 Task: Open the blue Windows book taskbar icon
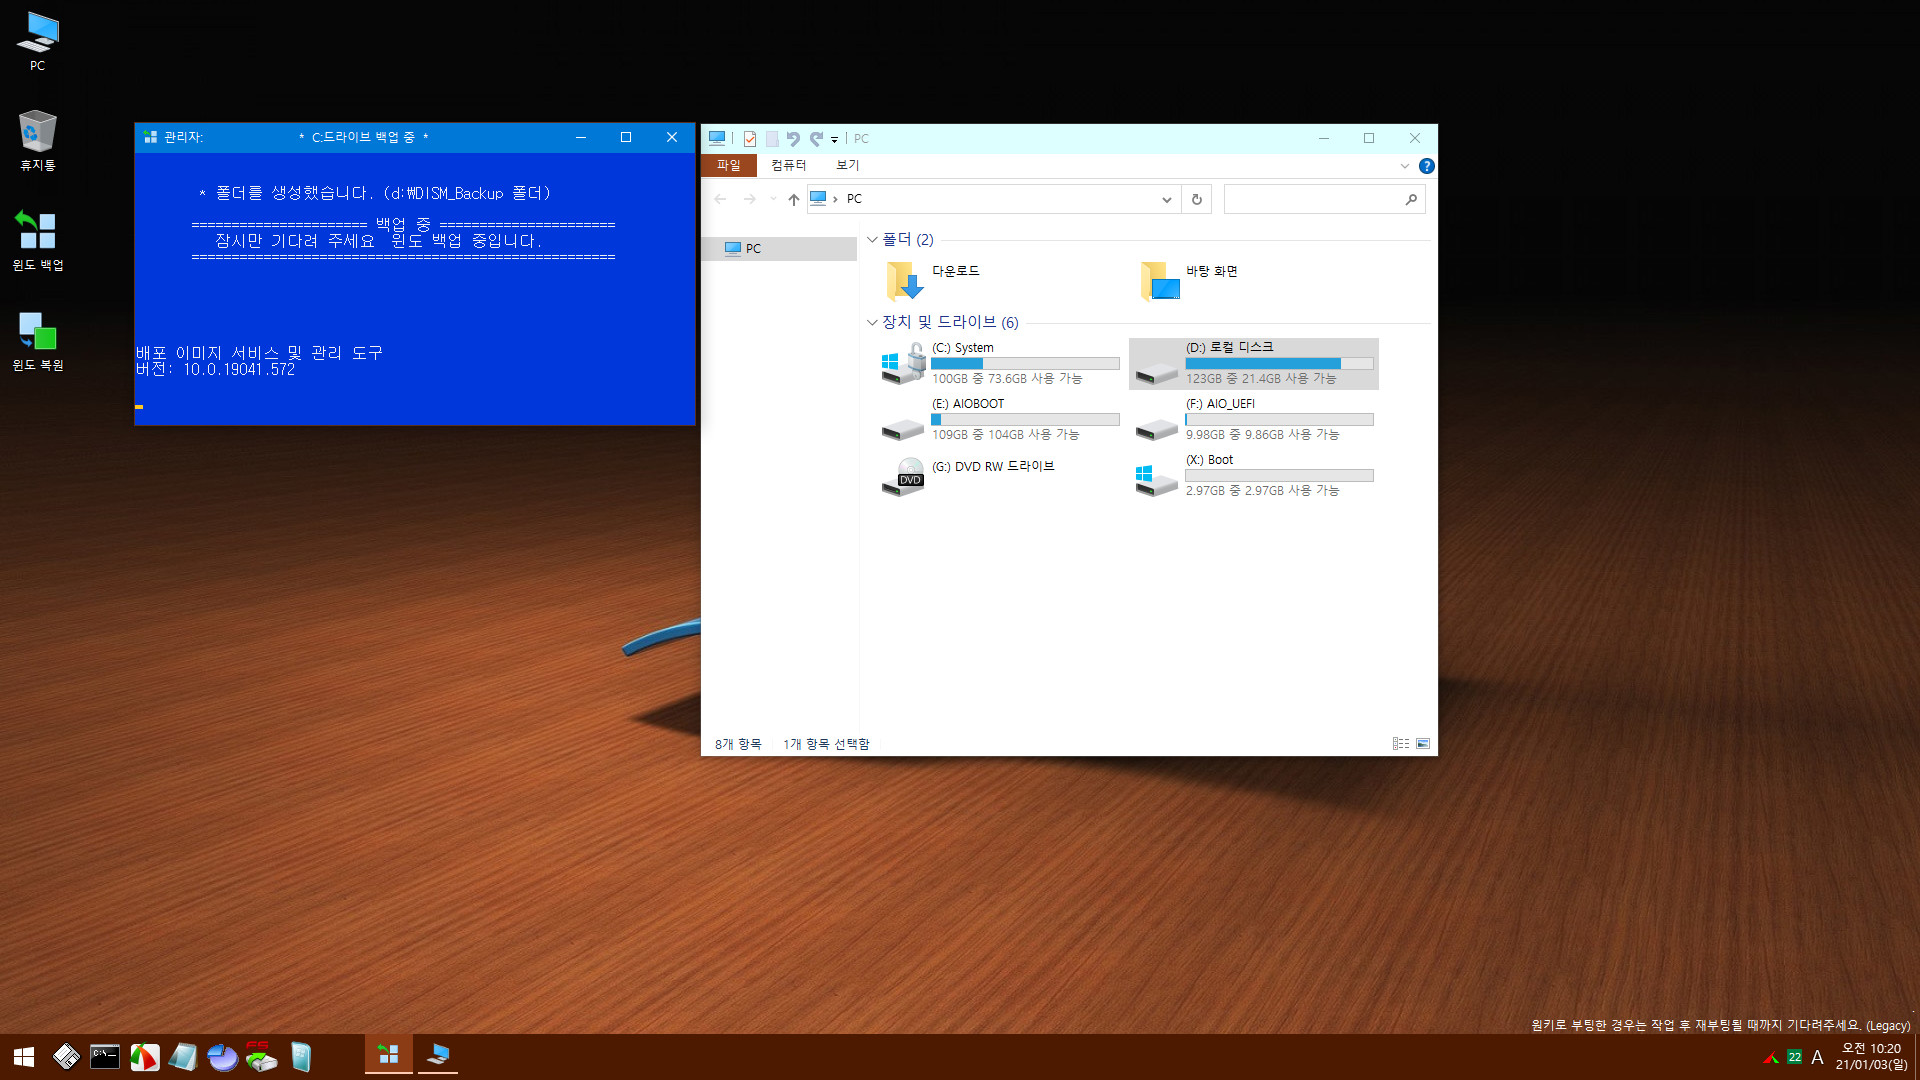point(301,1057)
